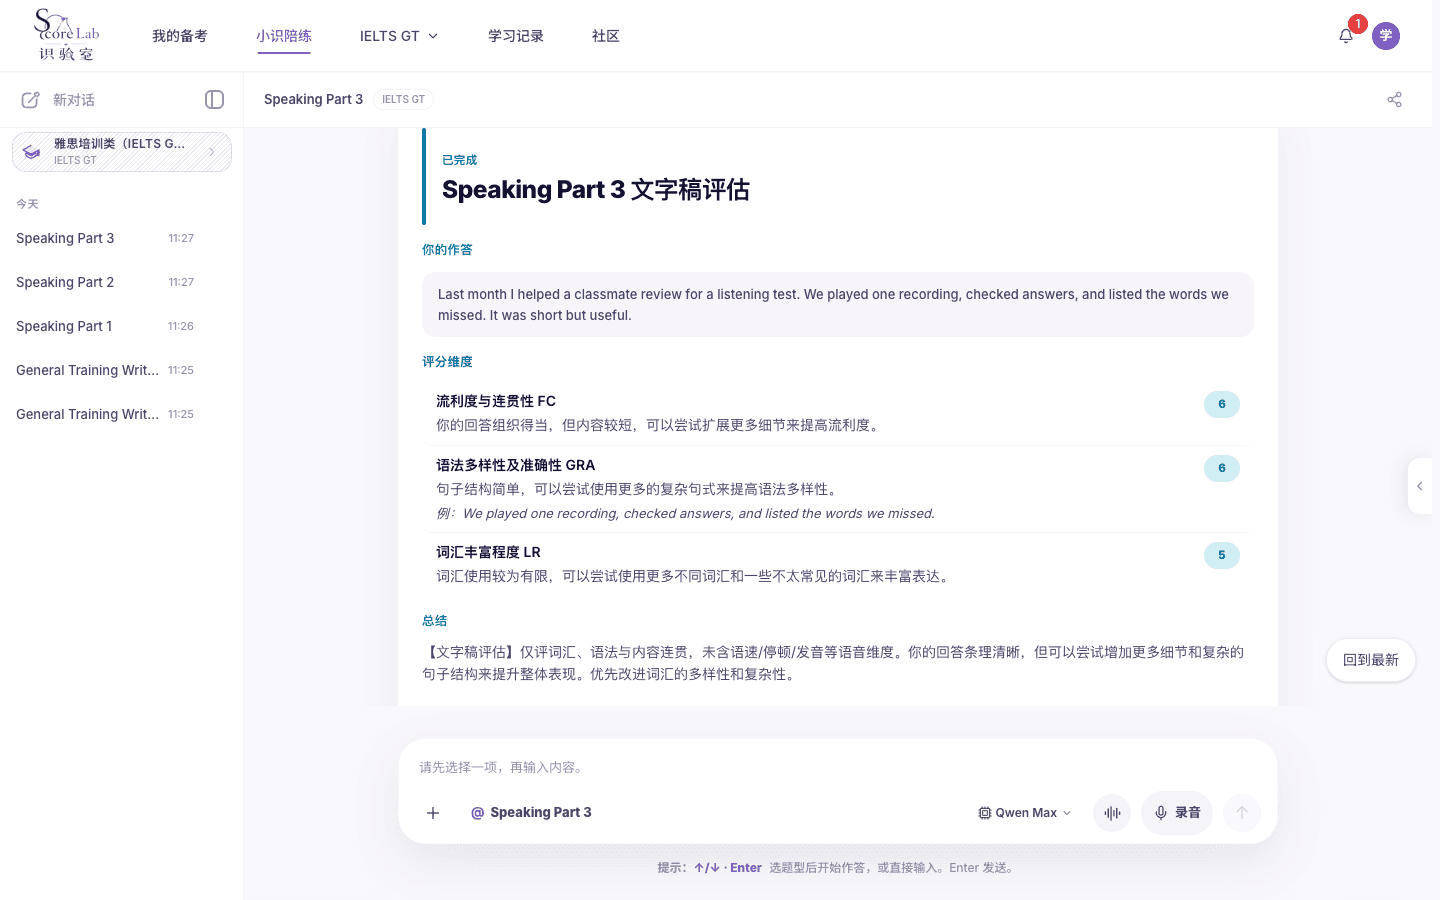Image resolution: width=1440 pixels, height=900 pixels.
Task: Open 社区 tab
Action: 606,36
